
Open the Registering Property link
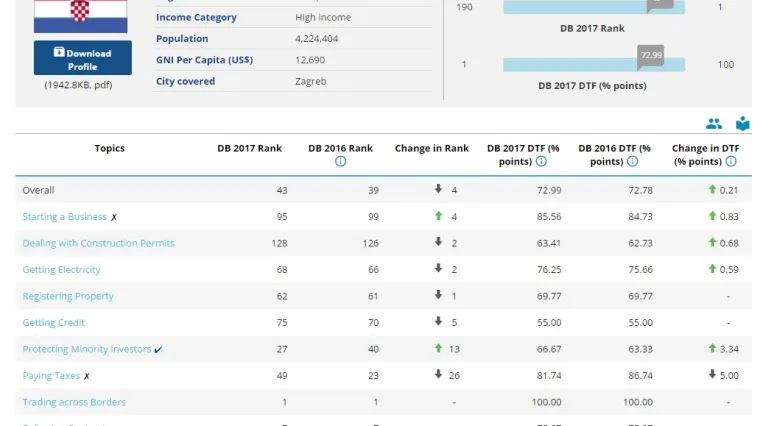pyautogui.click(x=68, y=296)
